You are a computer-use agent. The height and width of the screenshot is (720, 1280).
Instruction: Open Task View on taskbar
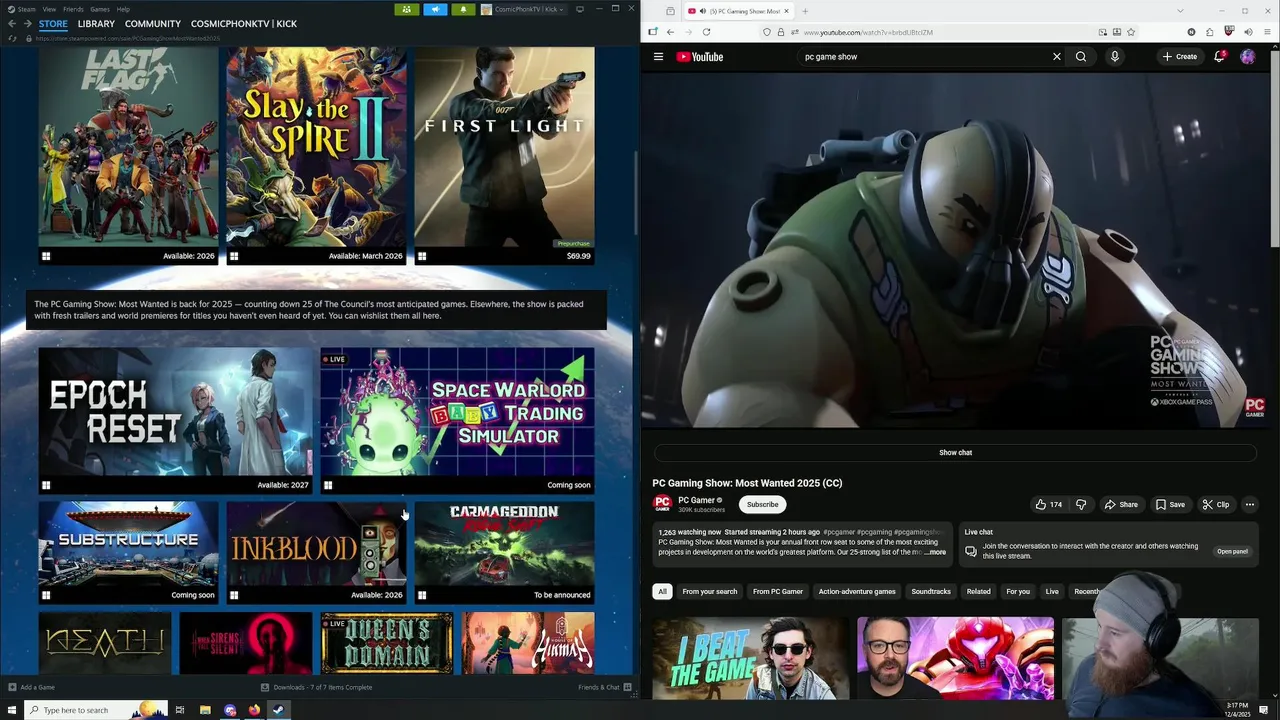[x=180, y=710]
